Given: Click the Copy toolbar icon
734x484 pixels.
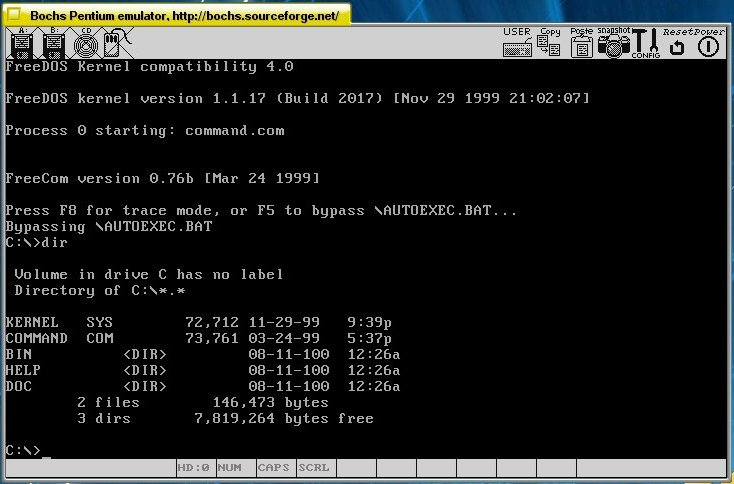Looking at the screenshot, I should 549,42.
